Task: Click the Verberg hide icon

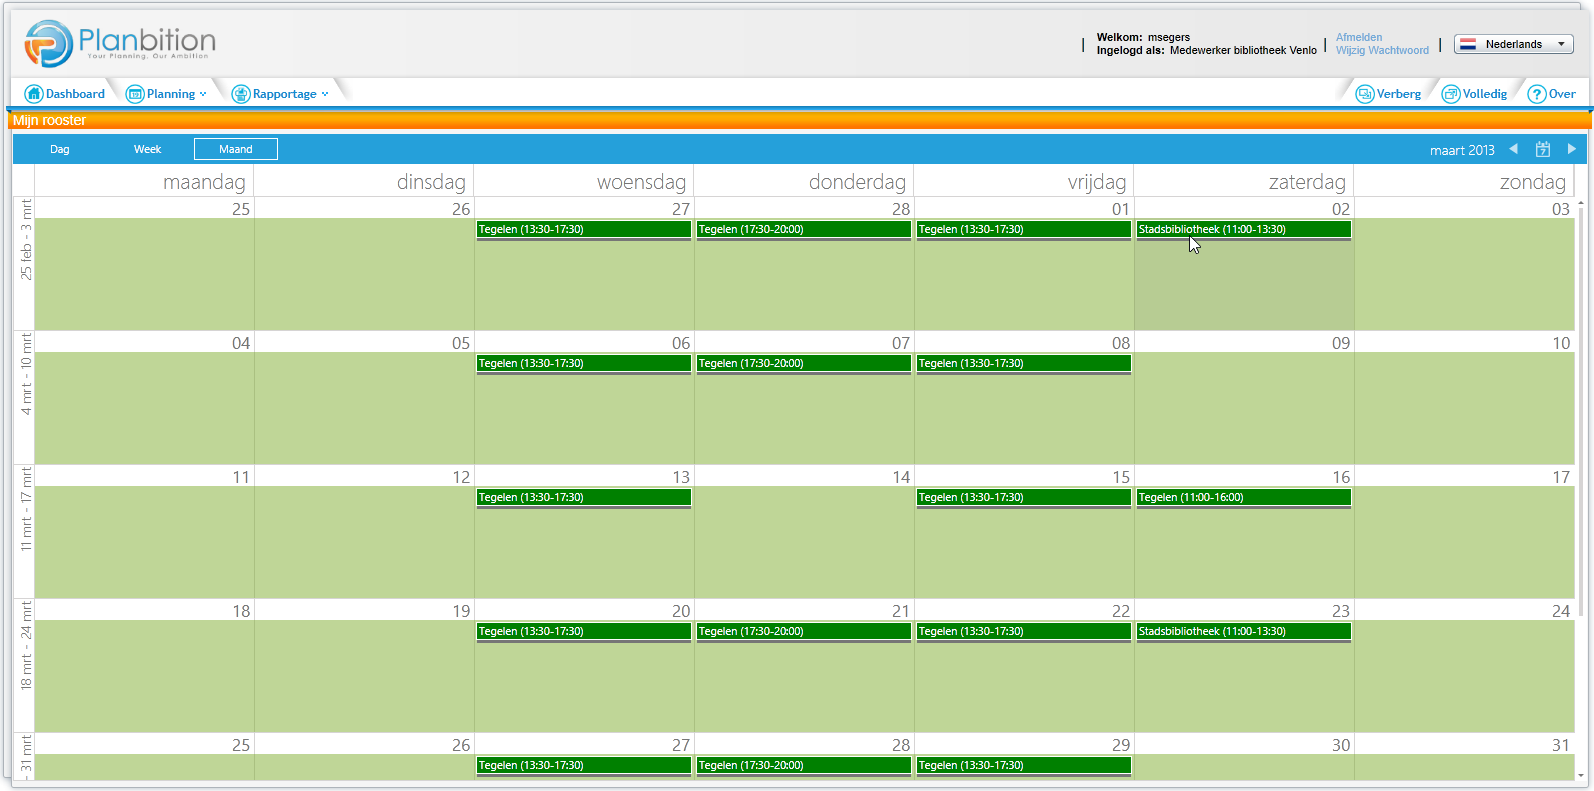Action: tap(1365, 94)
